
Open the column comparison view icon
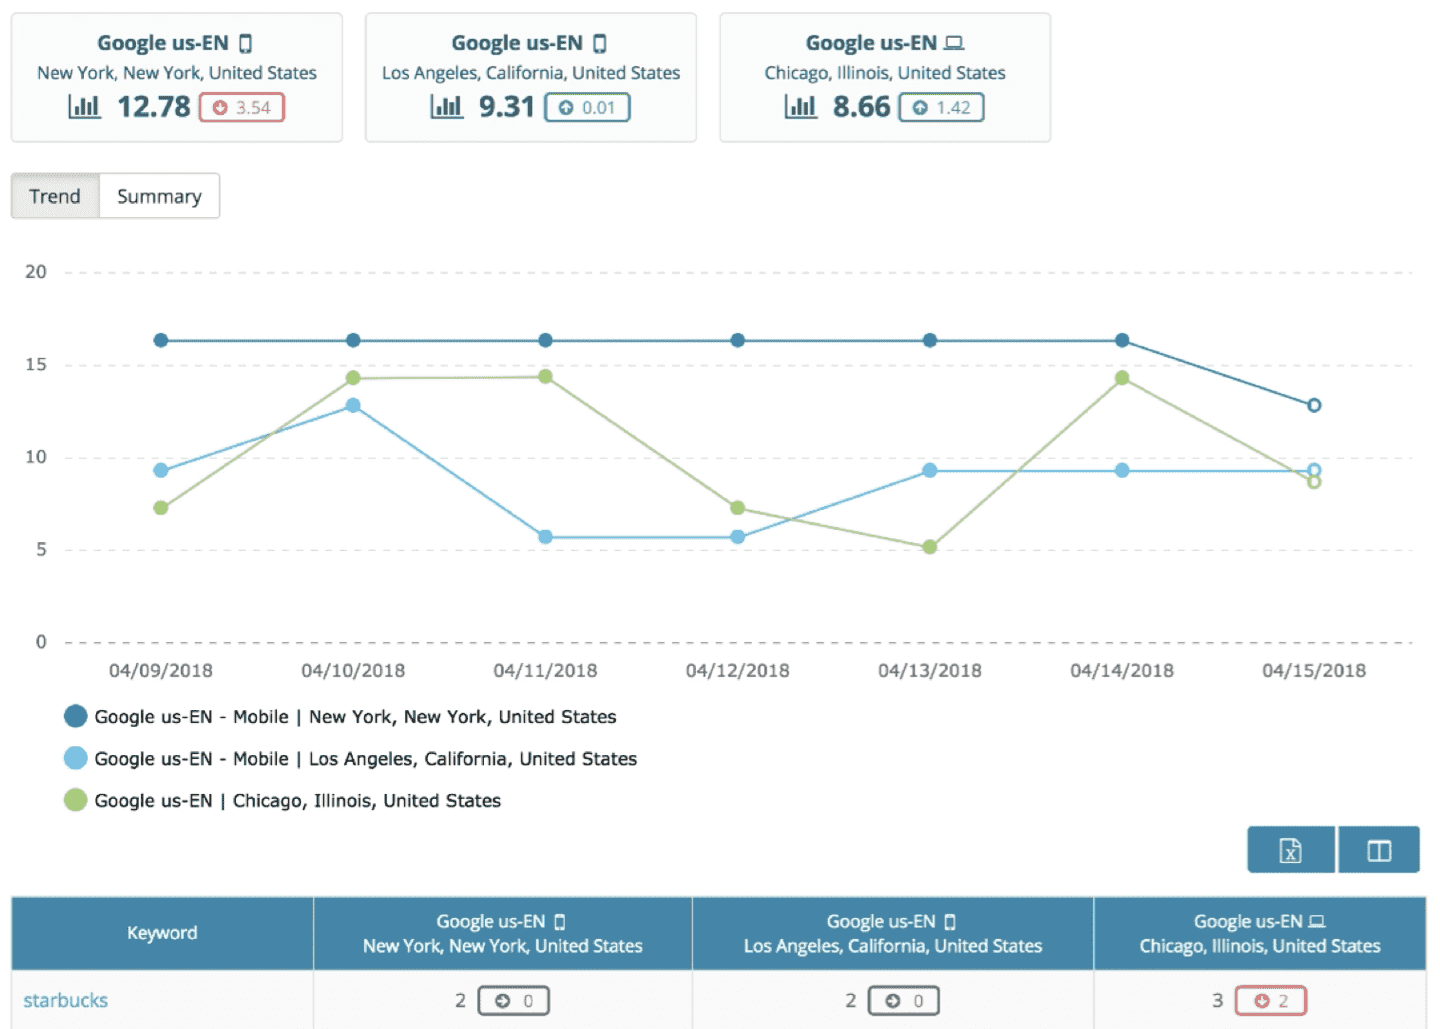pyautogui.click(x=1379, y=849)
